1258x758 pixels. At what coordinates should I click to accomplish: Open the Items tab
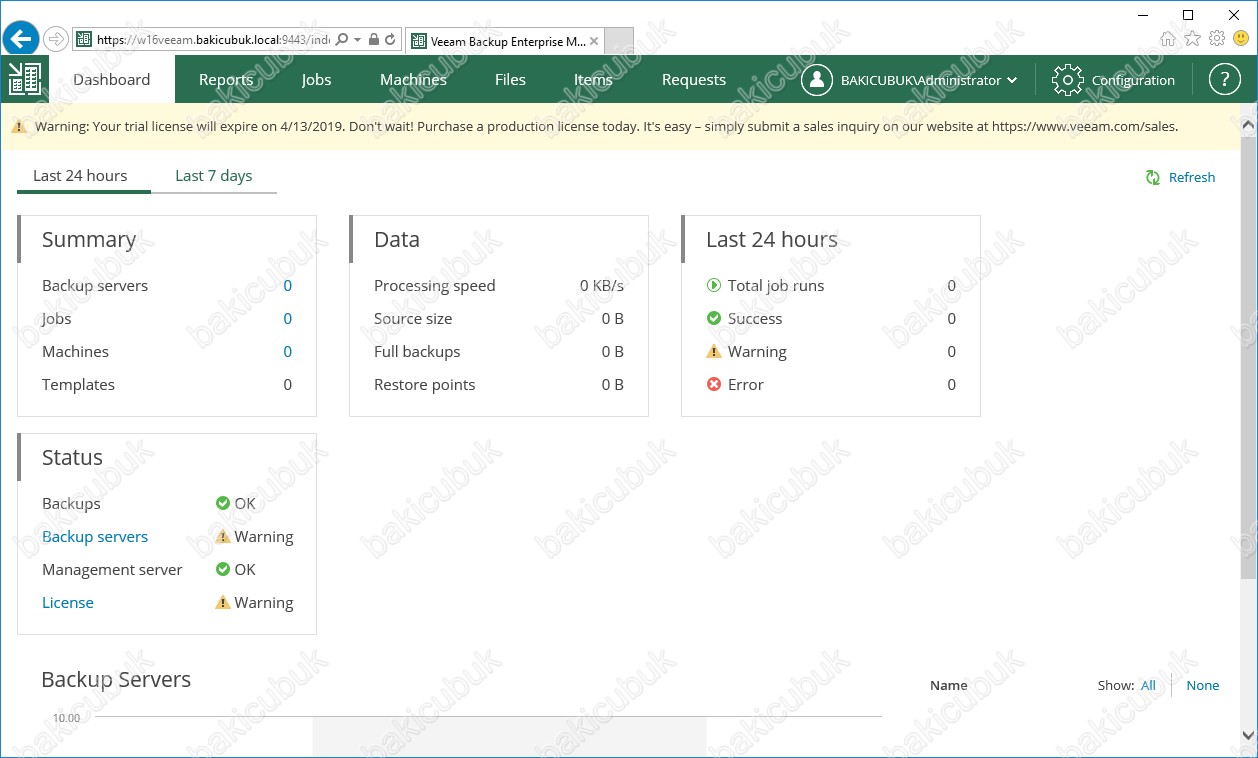[x=593, y=79]
